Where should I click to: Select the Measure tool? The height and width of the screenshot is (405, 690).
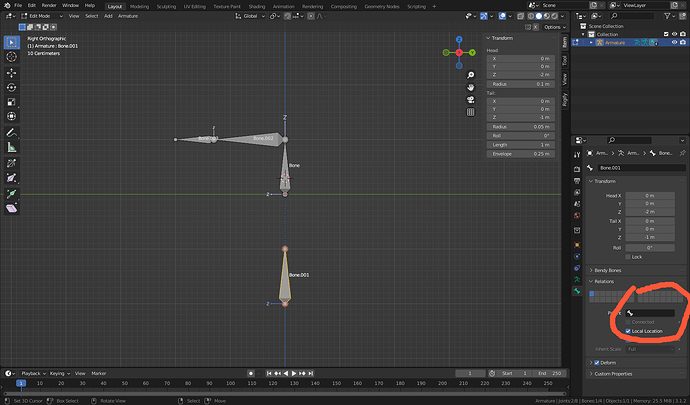[11, 147]
